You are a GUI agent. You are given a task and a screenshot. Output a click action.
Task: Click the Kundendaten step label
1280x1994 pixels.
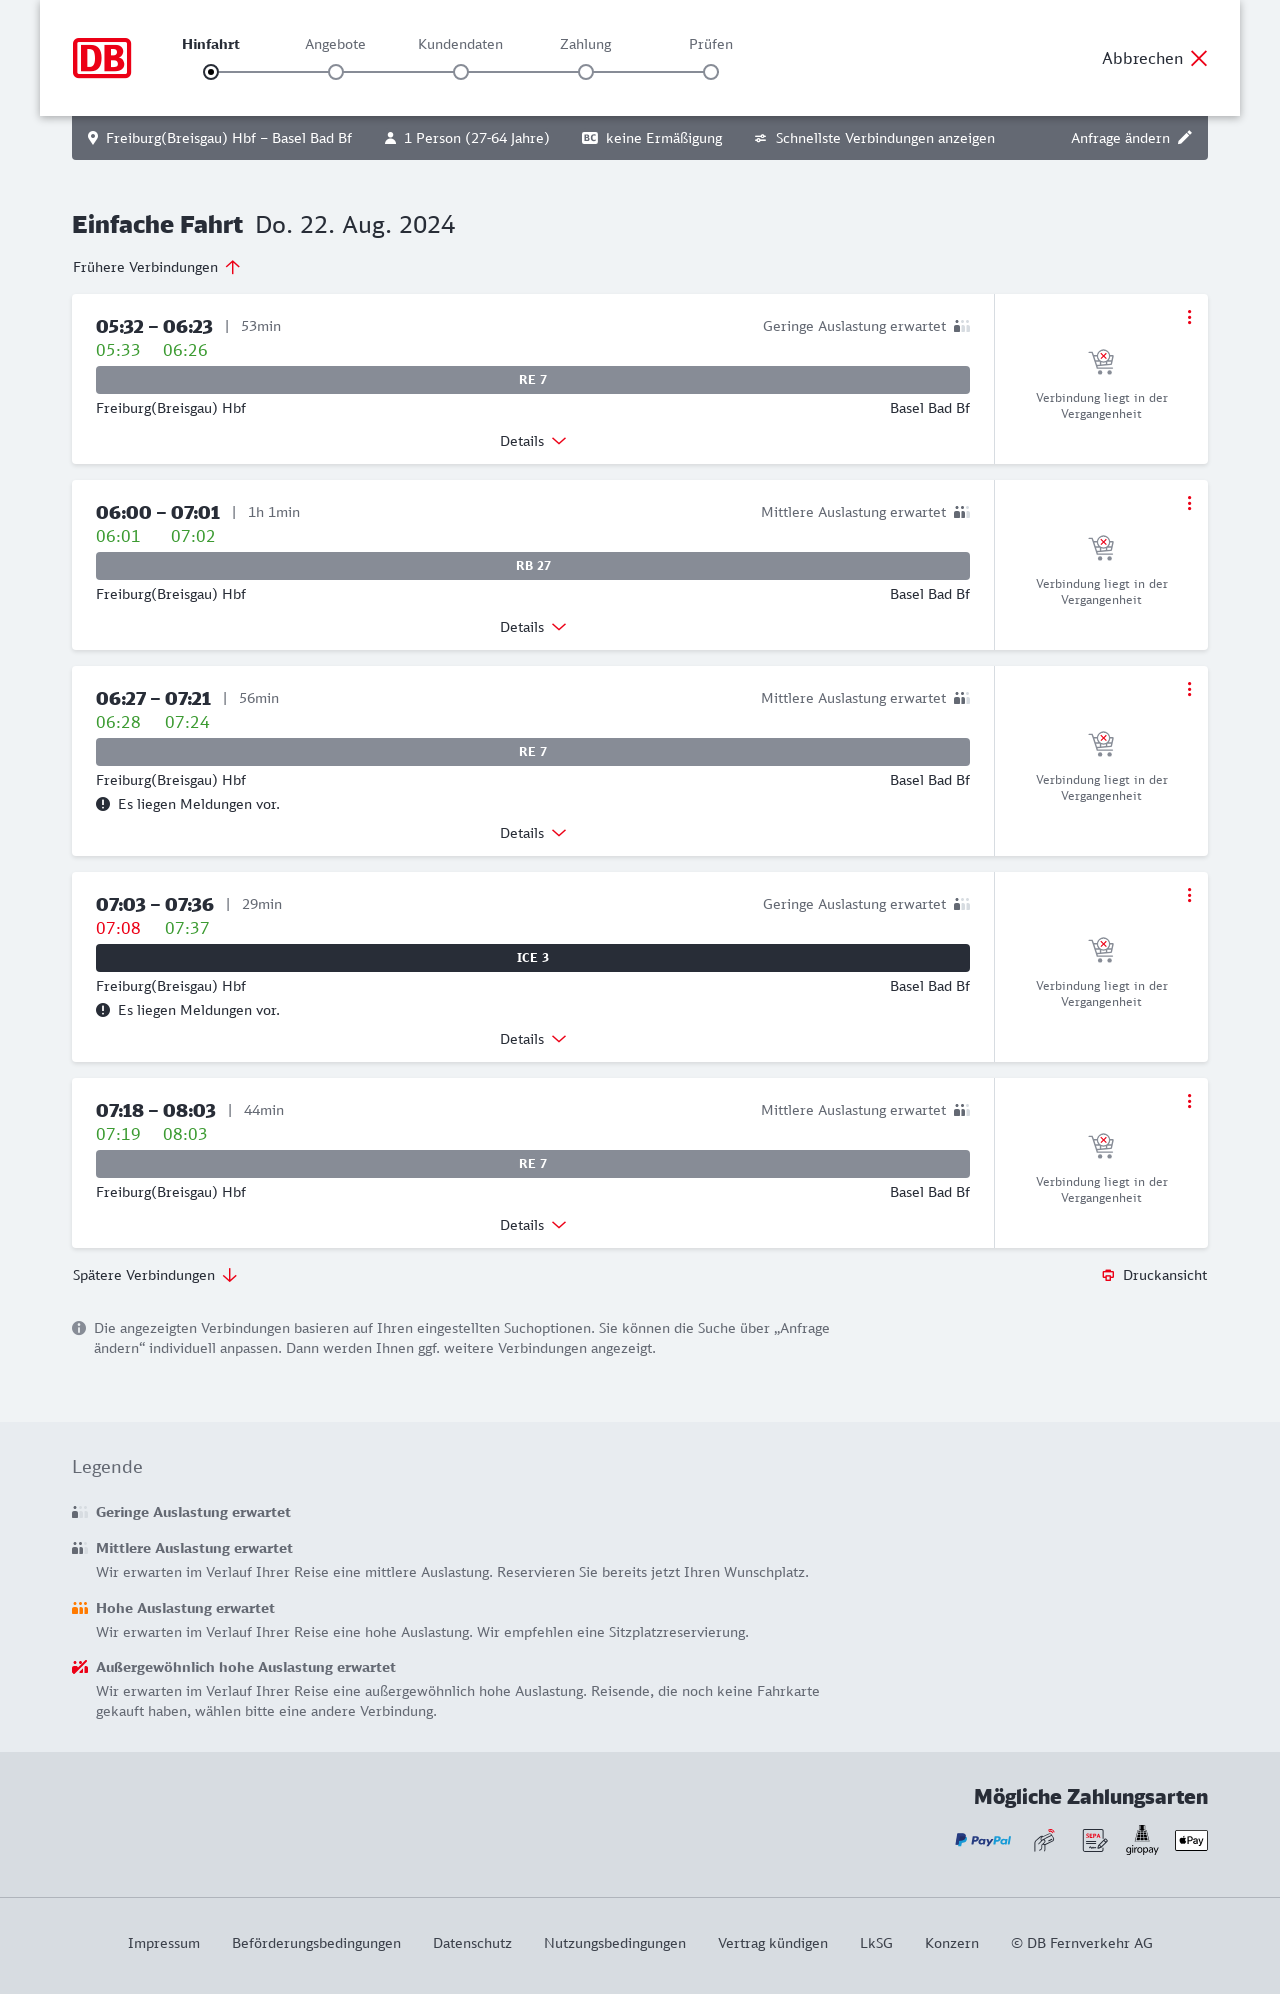[460, 44]
